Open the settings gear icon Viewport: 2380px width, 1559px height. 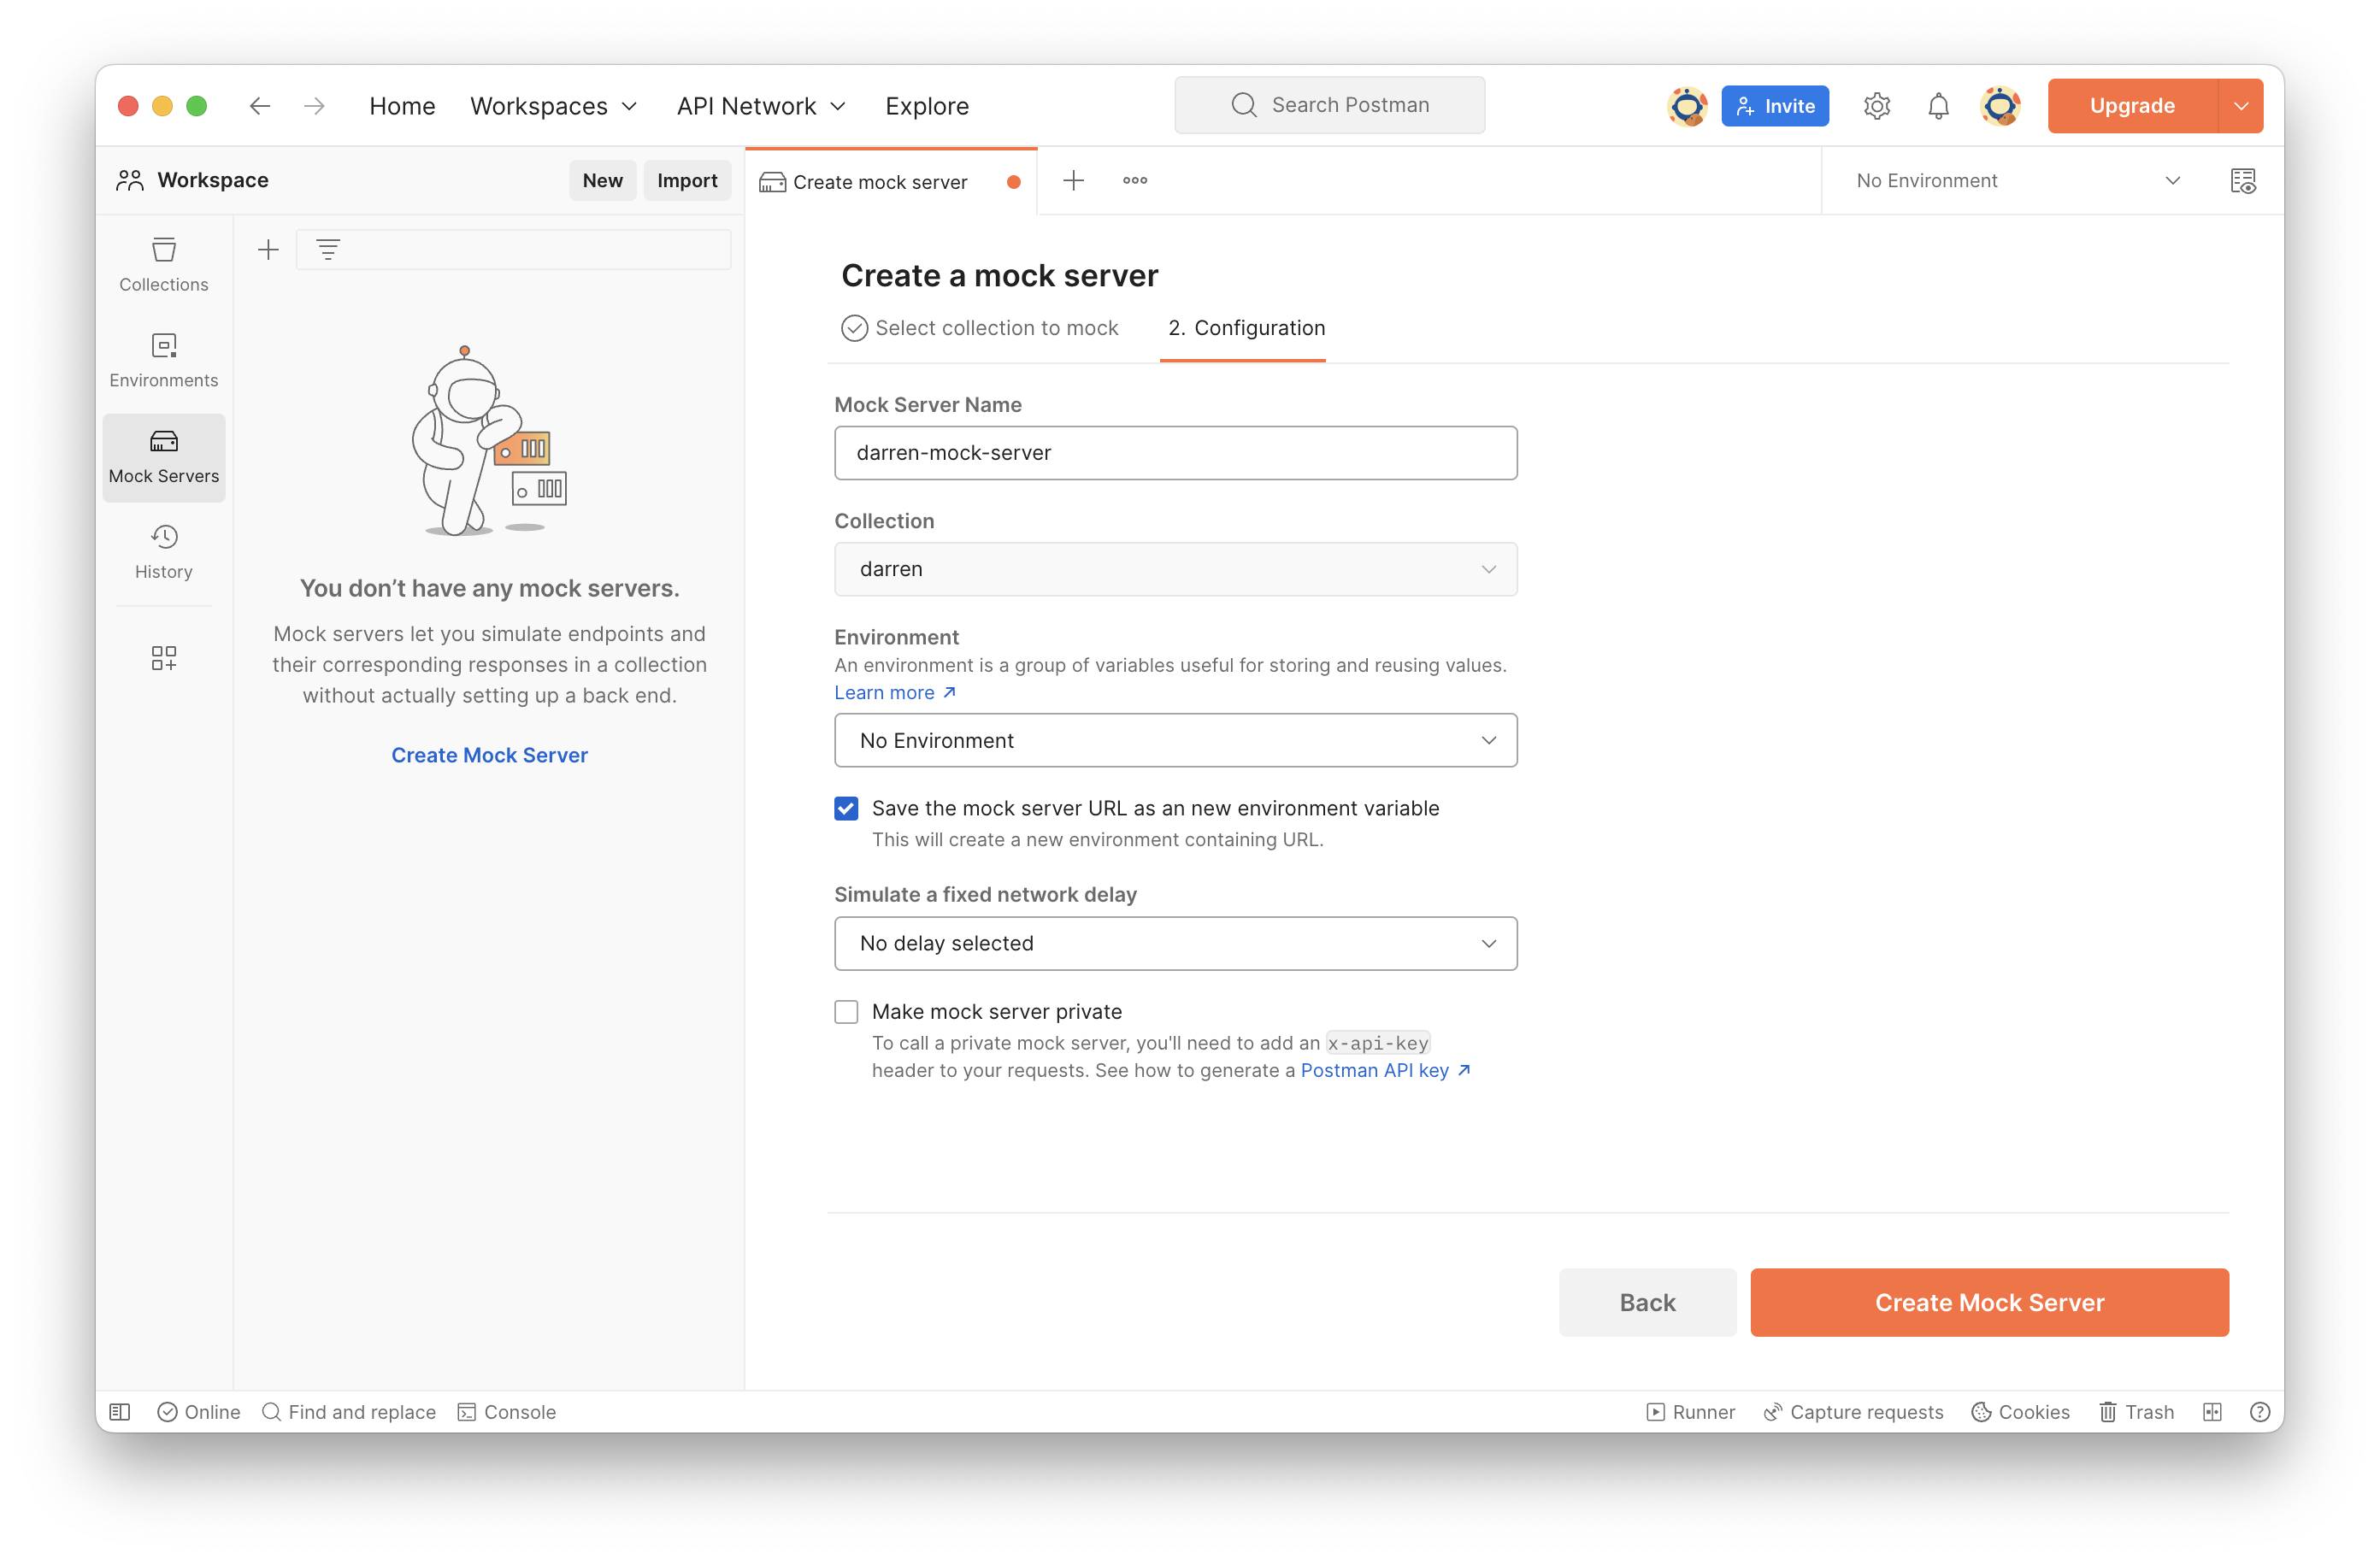tap(1876, 106)
